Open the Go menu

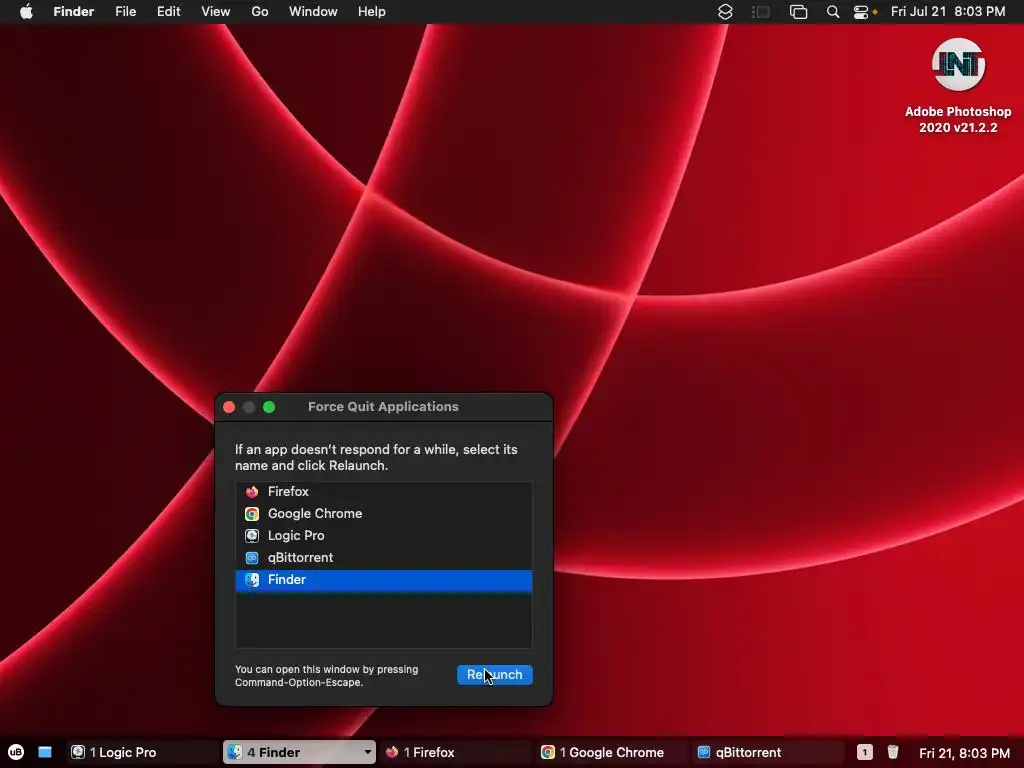coord(260,12)
